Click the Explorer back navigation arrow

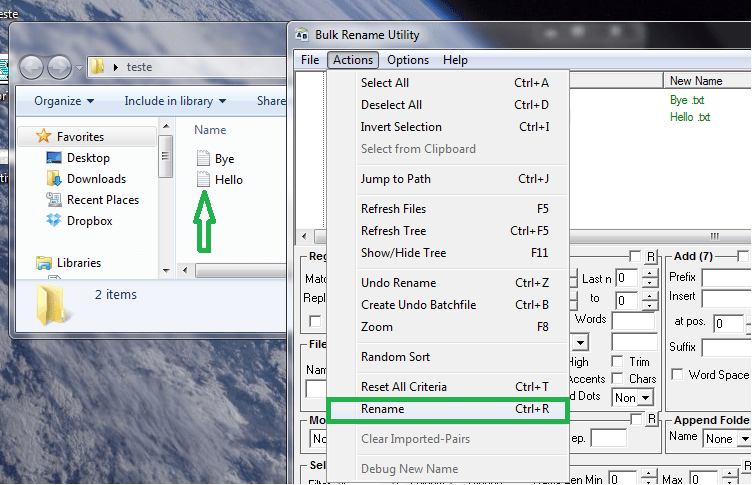pyautogui.click(x=32, y=67)
